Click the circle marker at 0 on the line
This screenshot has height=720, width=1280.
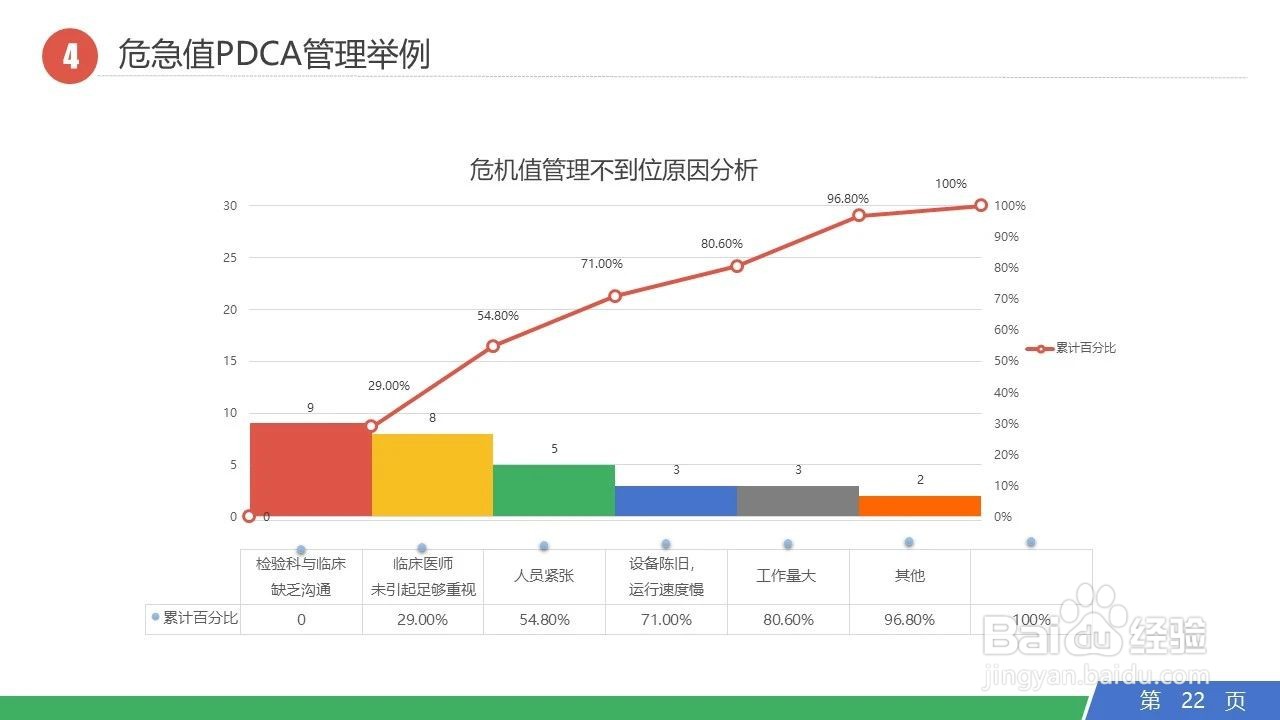(x=247, y=516)
